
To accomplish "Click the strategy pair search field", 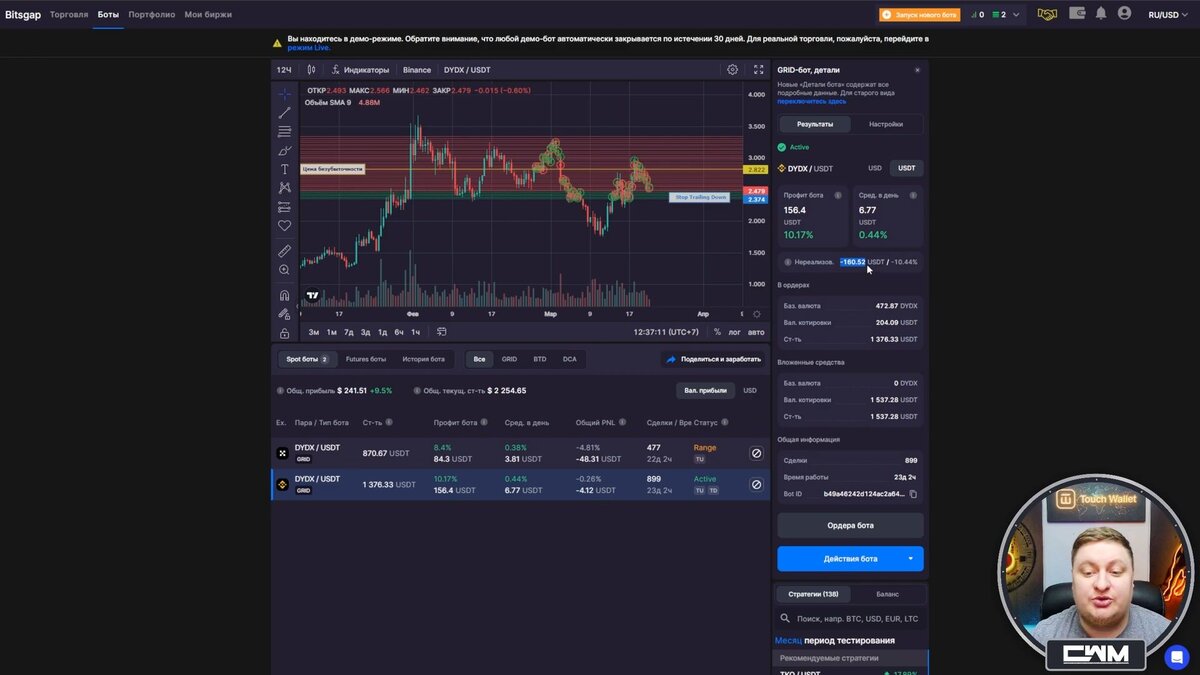I will (850, 619).
